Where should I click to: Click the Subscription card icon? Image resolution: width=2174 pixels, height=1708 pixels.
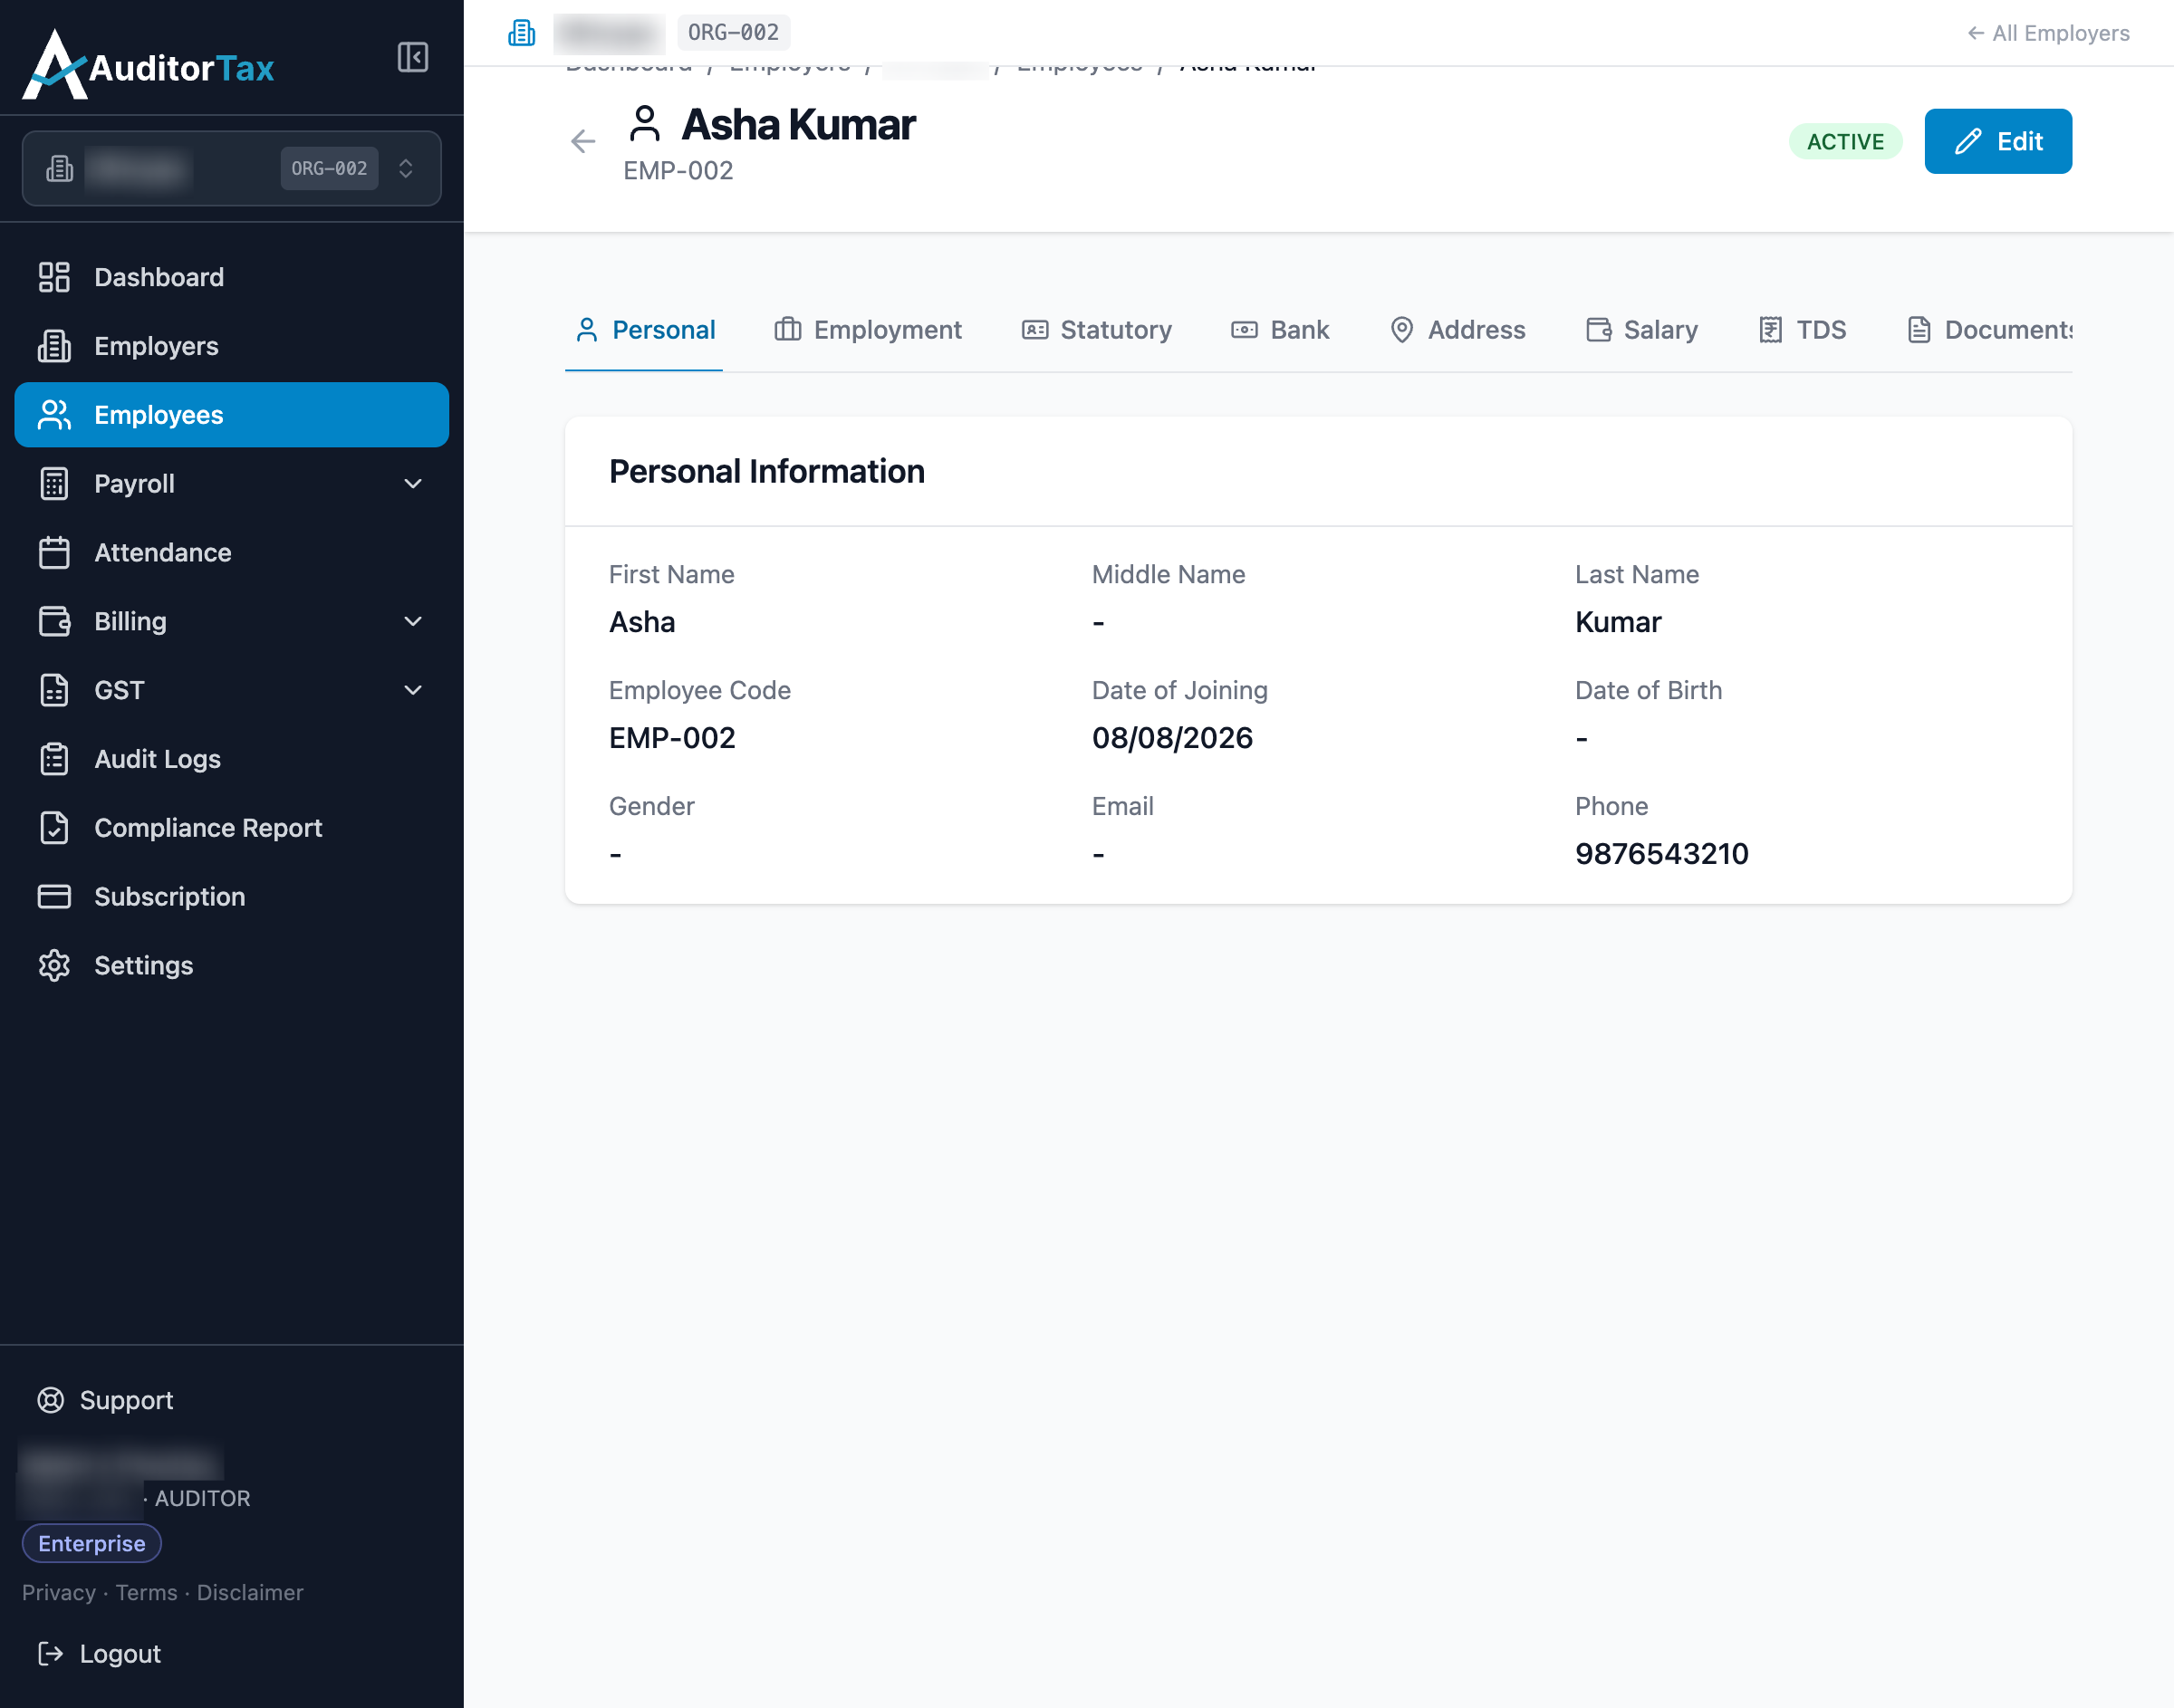point(54,897)
